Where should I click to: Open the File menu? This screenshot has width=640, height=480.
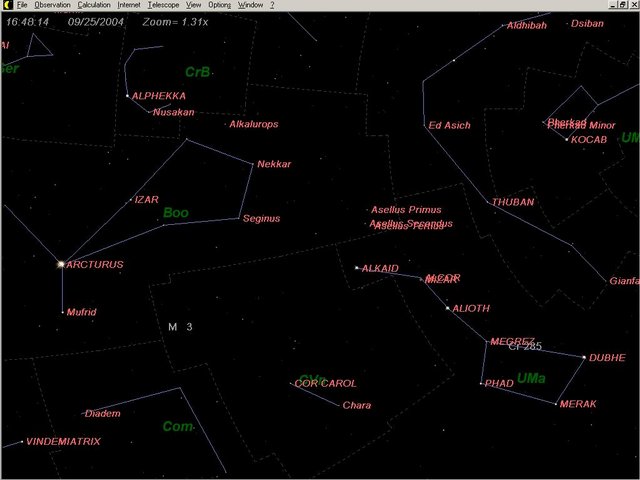[x=22, y=5]
